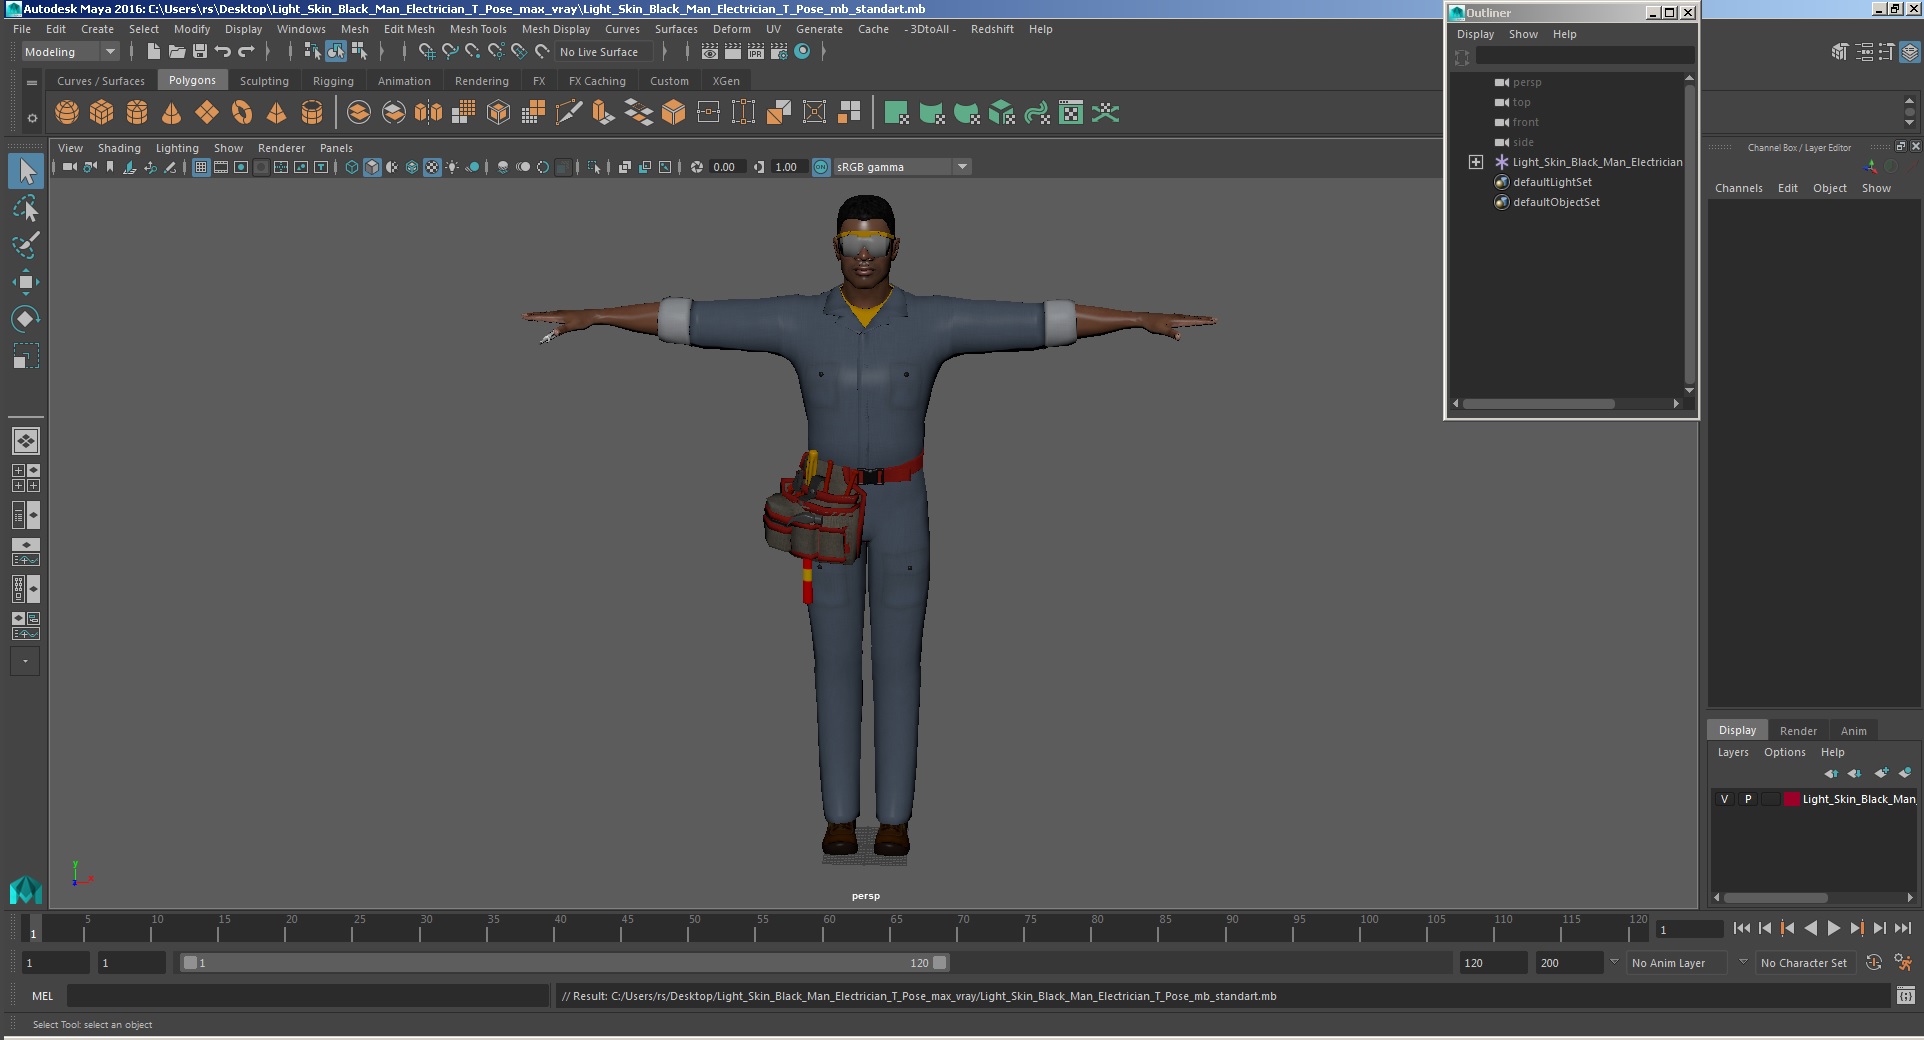Open the Render layer tab
The height and width of the screenshot is (1040, 1924).
coord(1797,730)
